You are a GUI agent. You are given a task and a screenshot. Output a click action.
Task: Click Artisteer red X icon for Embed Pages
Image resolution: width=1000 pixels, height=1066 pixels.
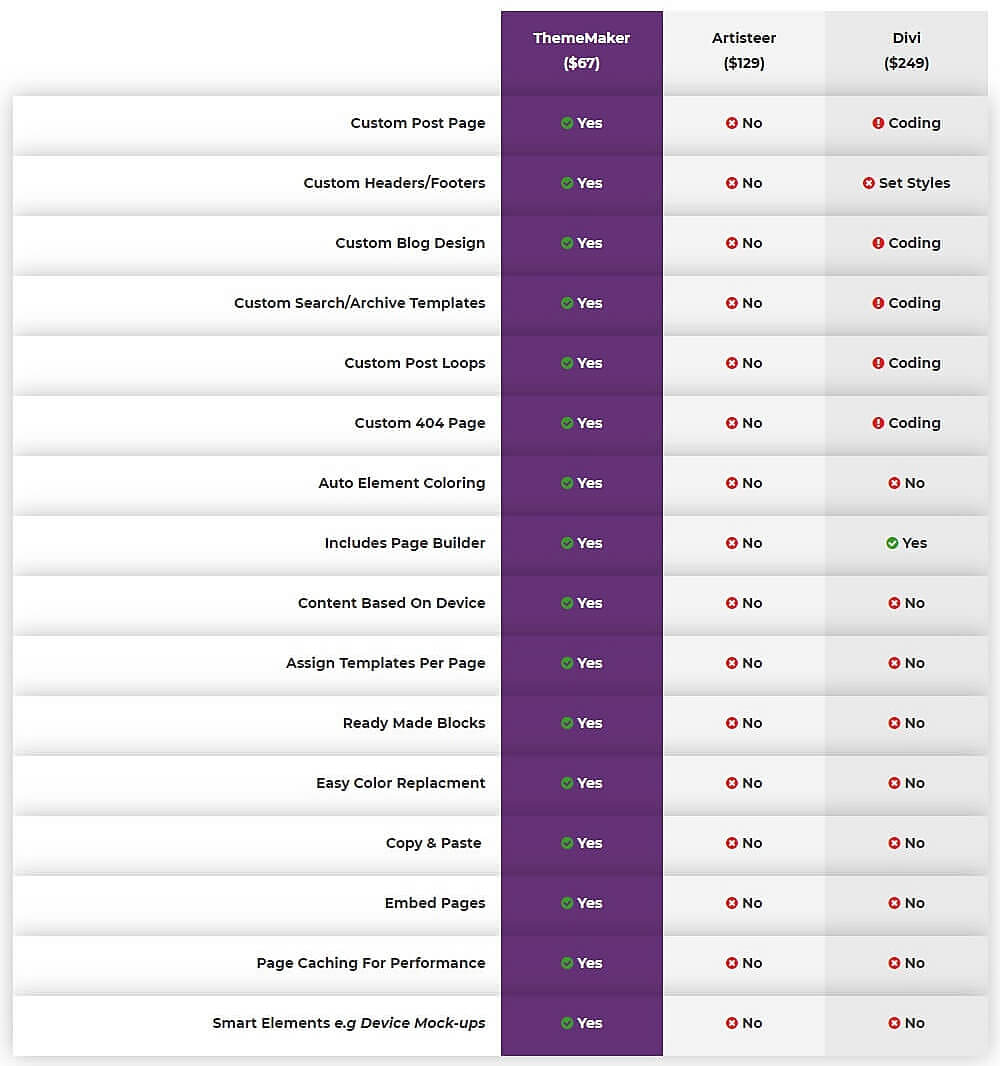pyautogui.click(x=731, y=903)
